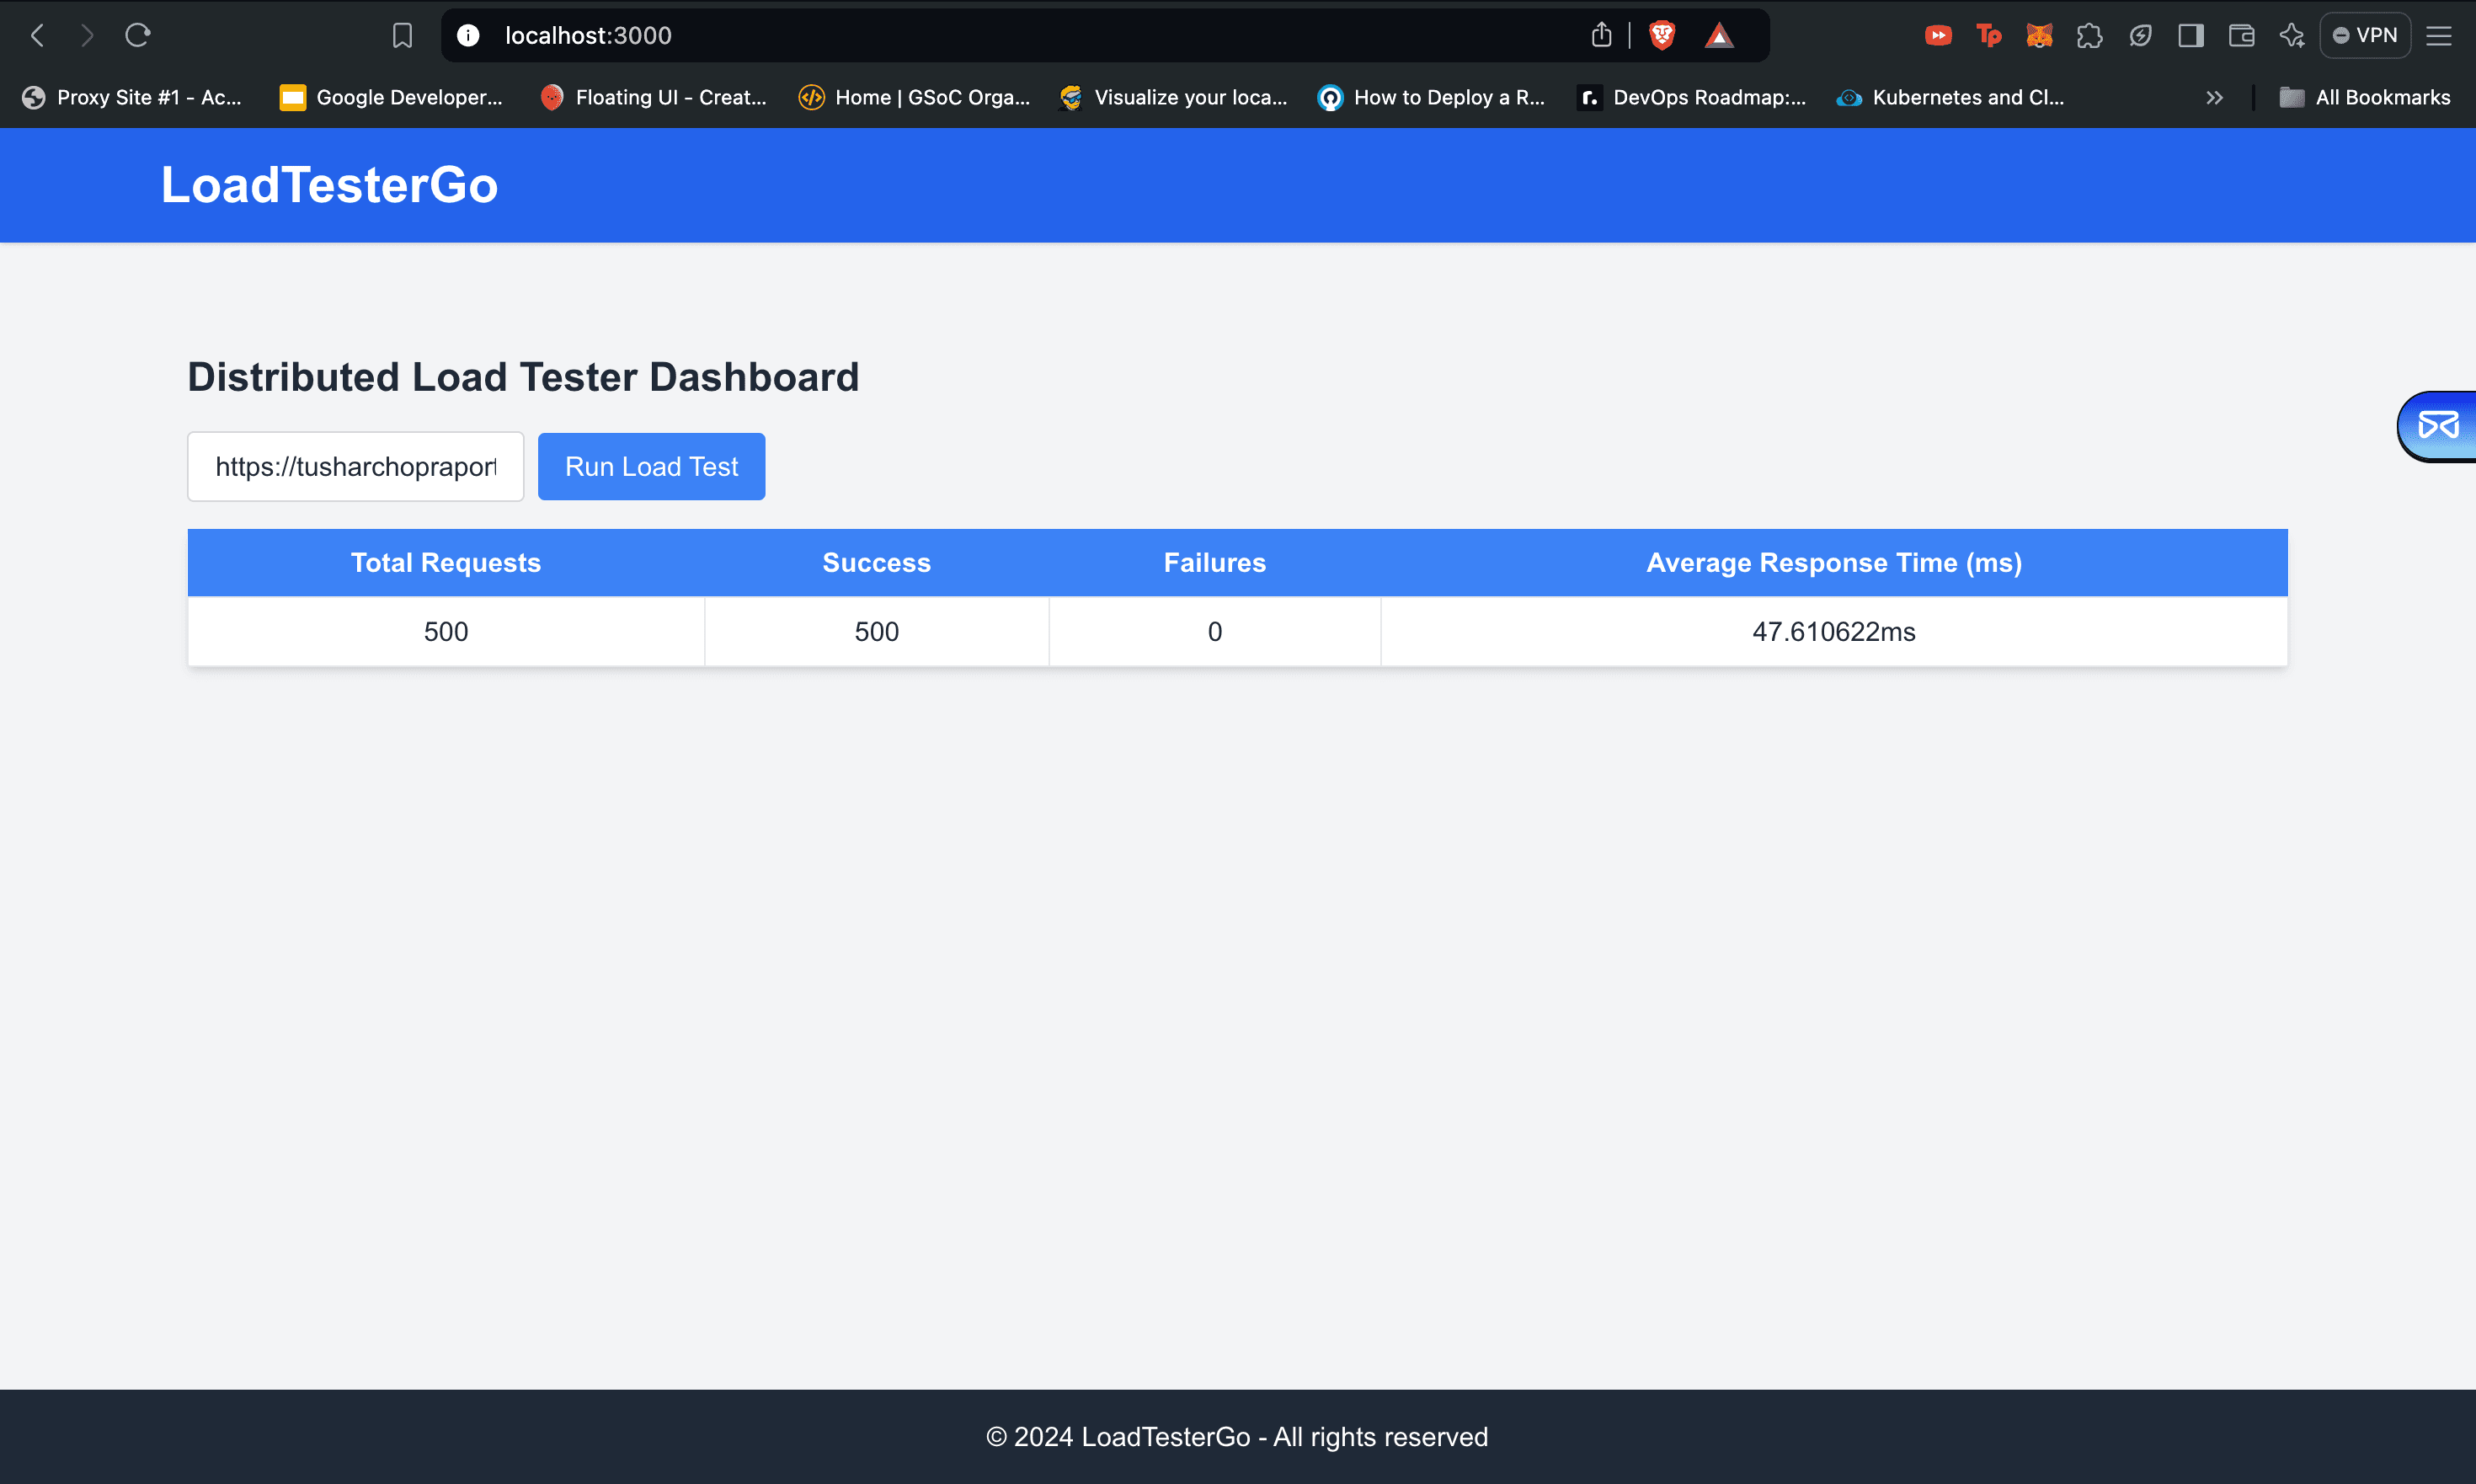Click the LoadTesterGo header title
Viewport: 2476px width, 1484px height.
[x=329, y=185]
